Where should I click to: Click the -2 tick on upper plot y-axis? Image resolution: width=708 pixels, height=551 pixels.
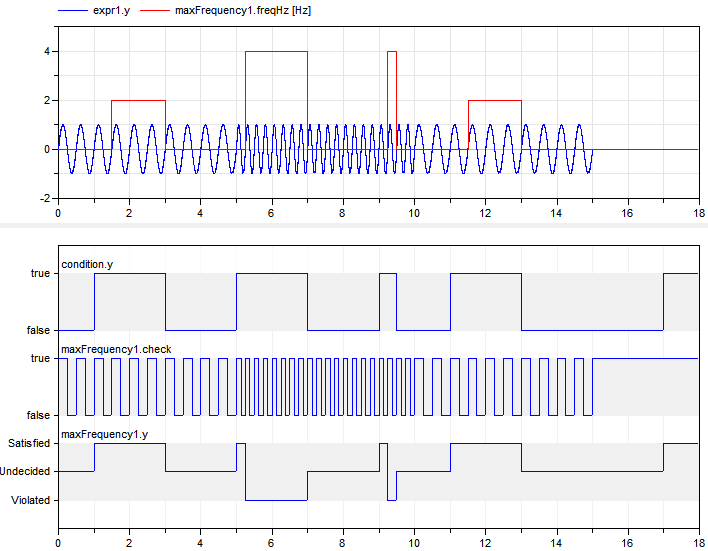pyautogui.click(x=45, y=198)
